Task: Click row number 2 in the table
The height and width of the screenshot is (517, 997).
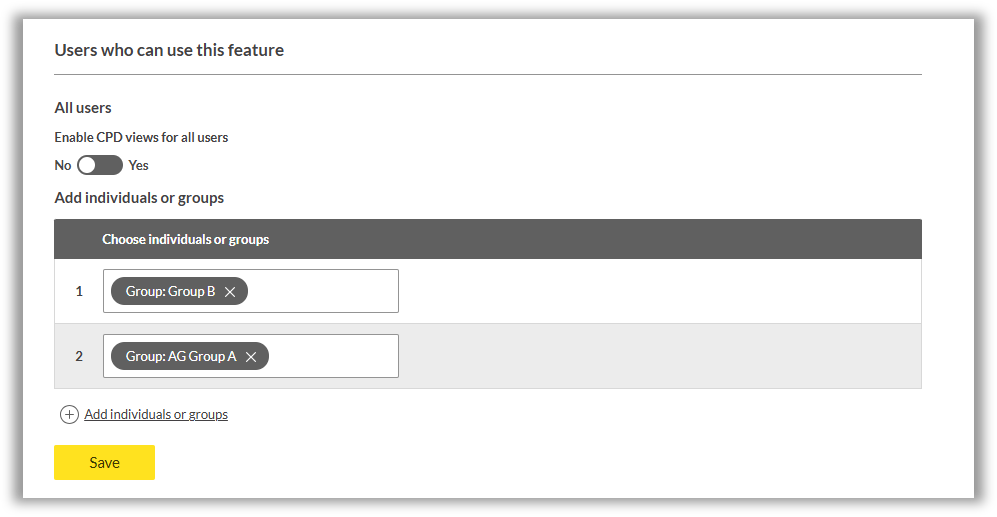Action: coord(79,356)
